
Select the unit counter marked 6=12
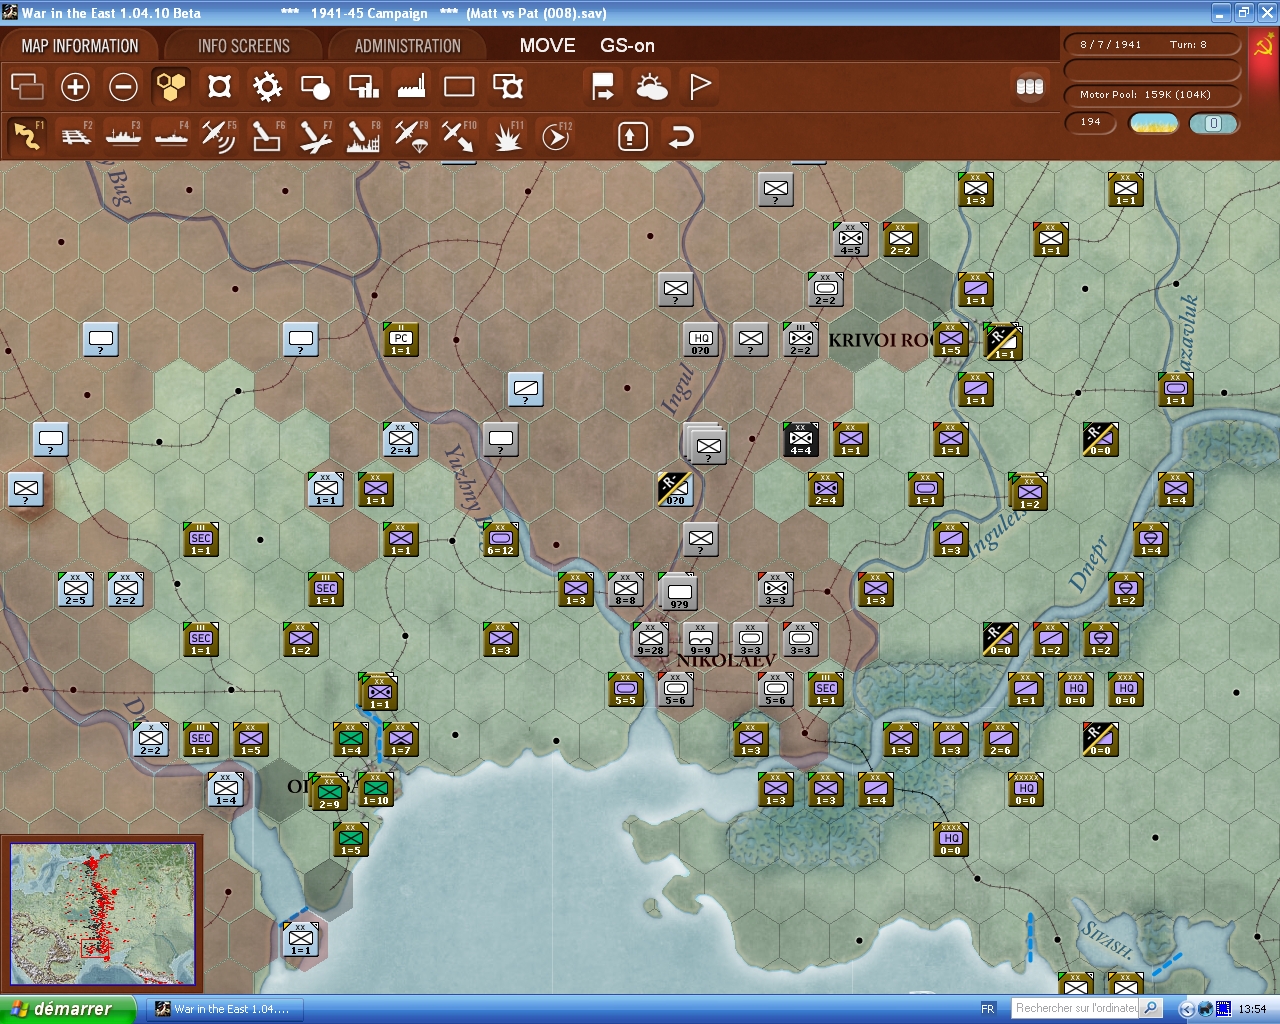(501, 539)
